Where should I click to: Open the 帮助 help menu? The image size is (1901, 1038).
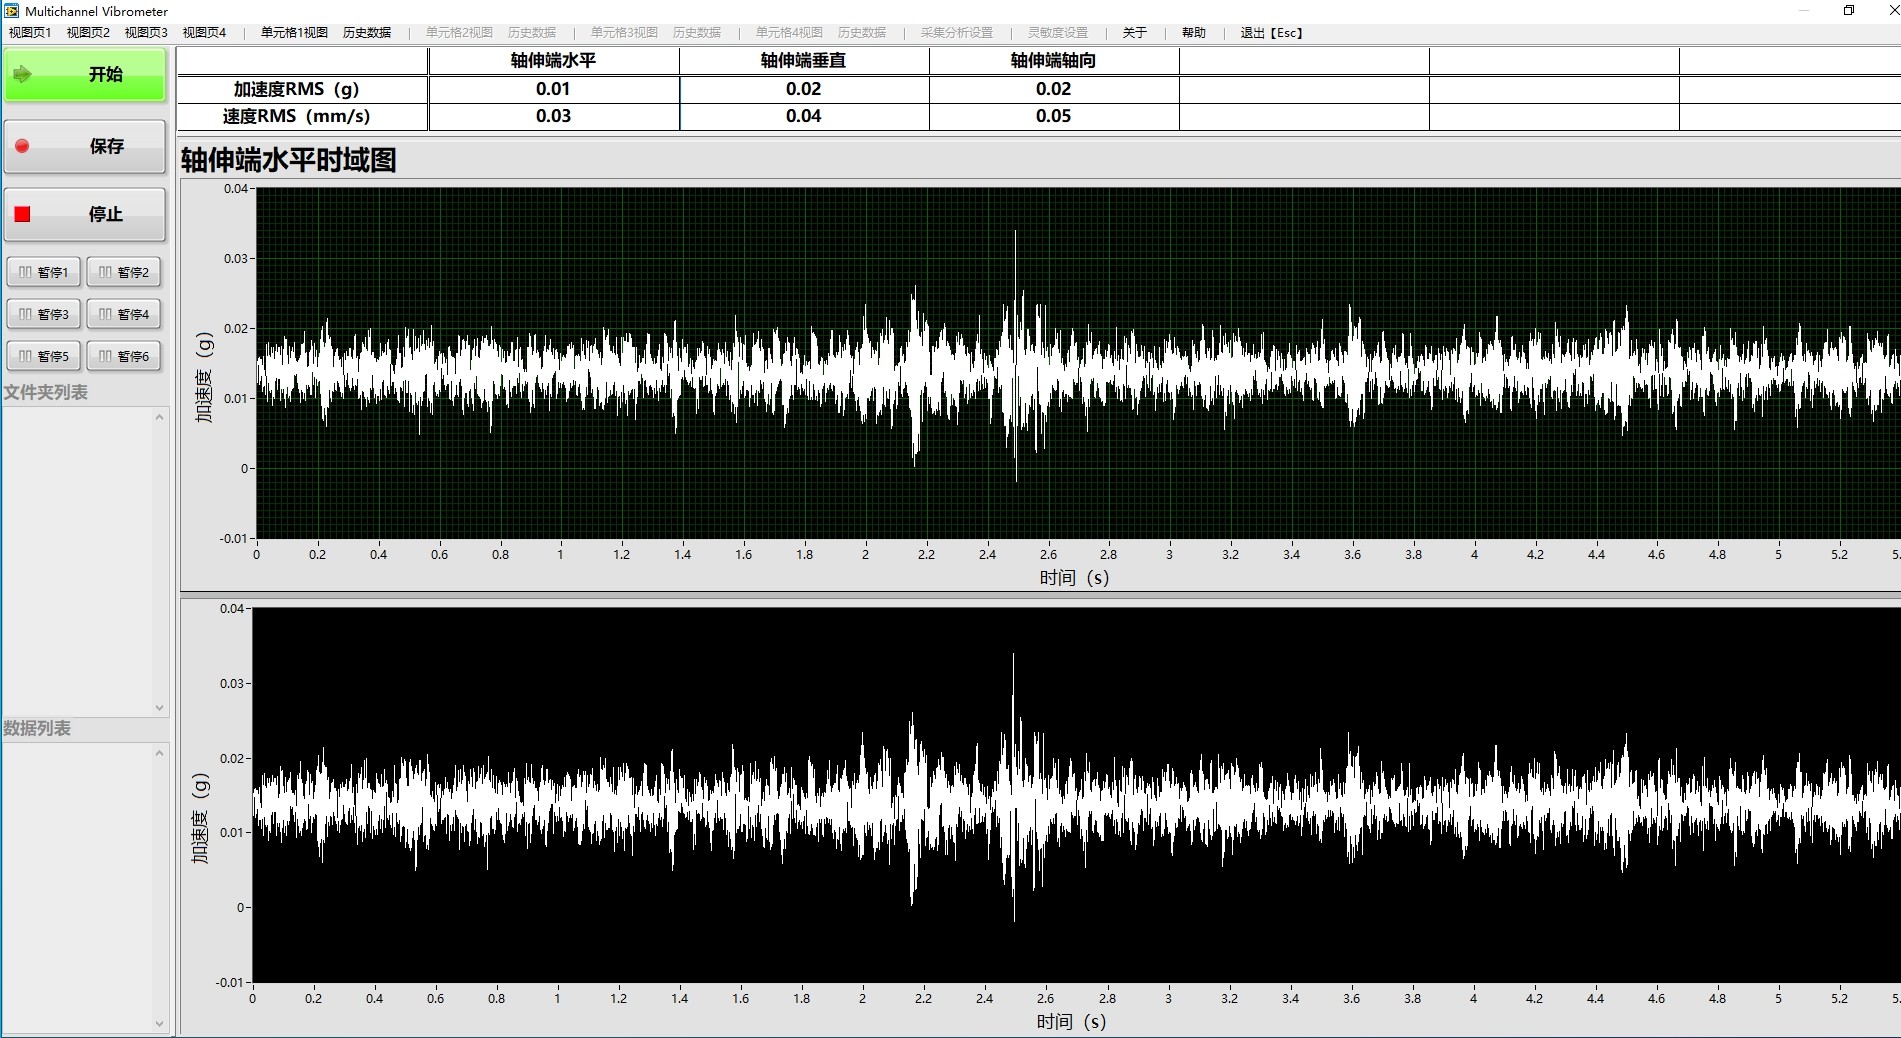pos(1193,33)
